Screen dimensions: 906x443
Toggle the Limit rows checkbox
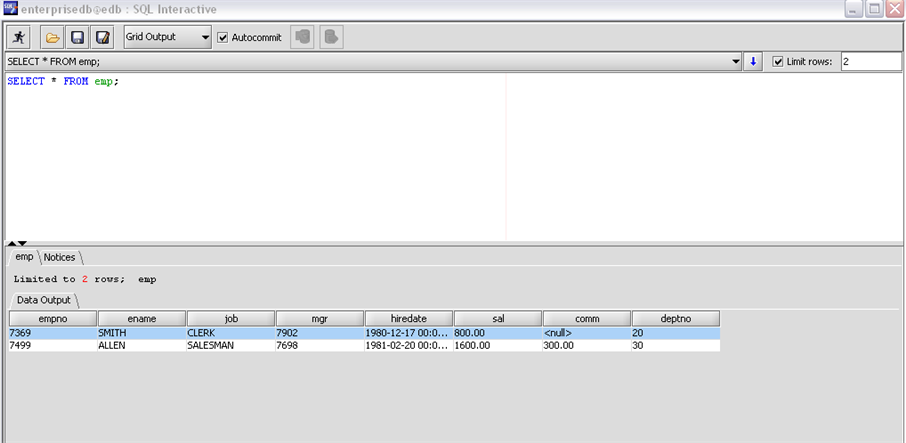[x=778, y=62]
